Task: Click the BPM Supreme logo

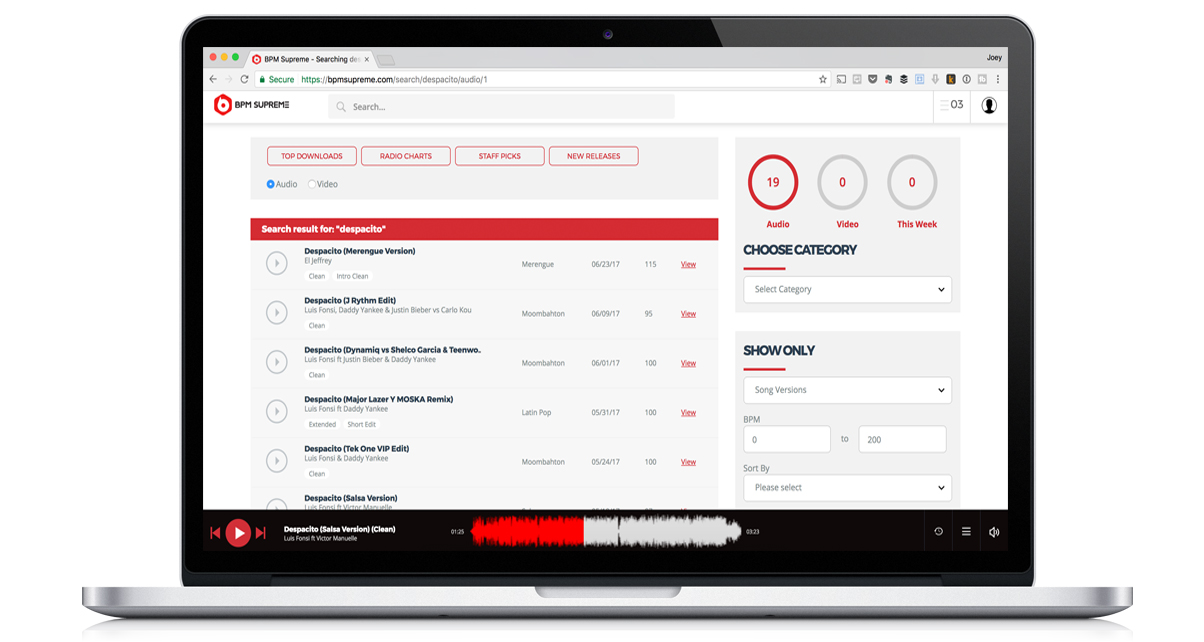Action: point(252,105)
